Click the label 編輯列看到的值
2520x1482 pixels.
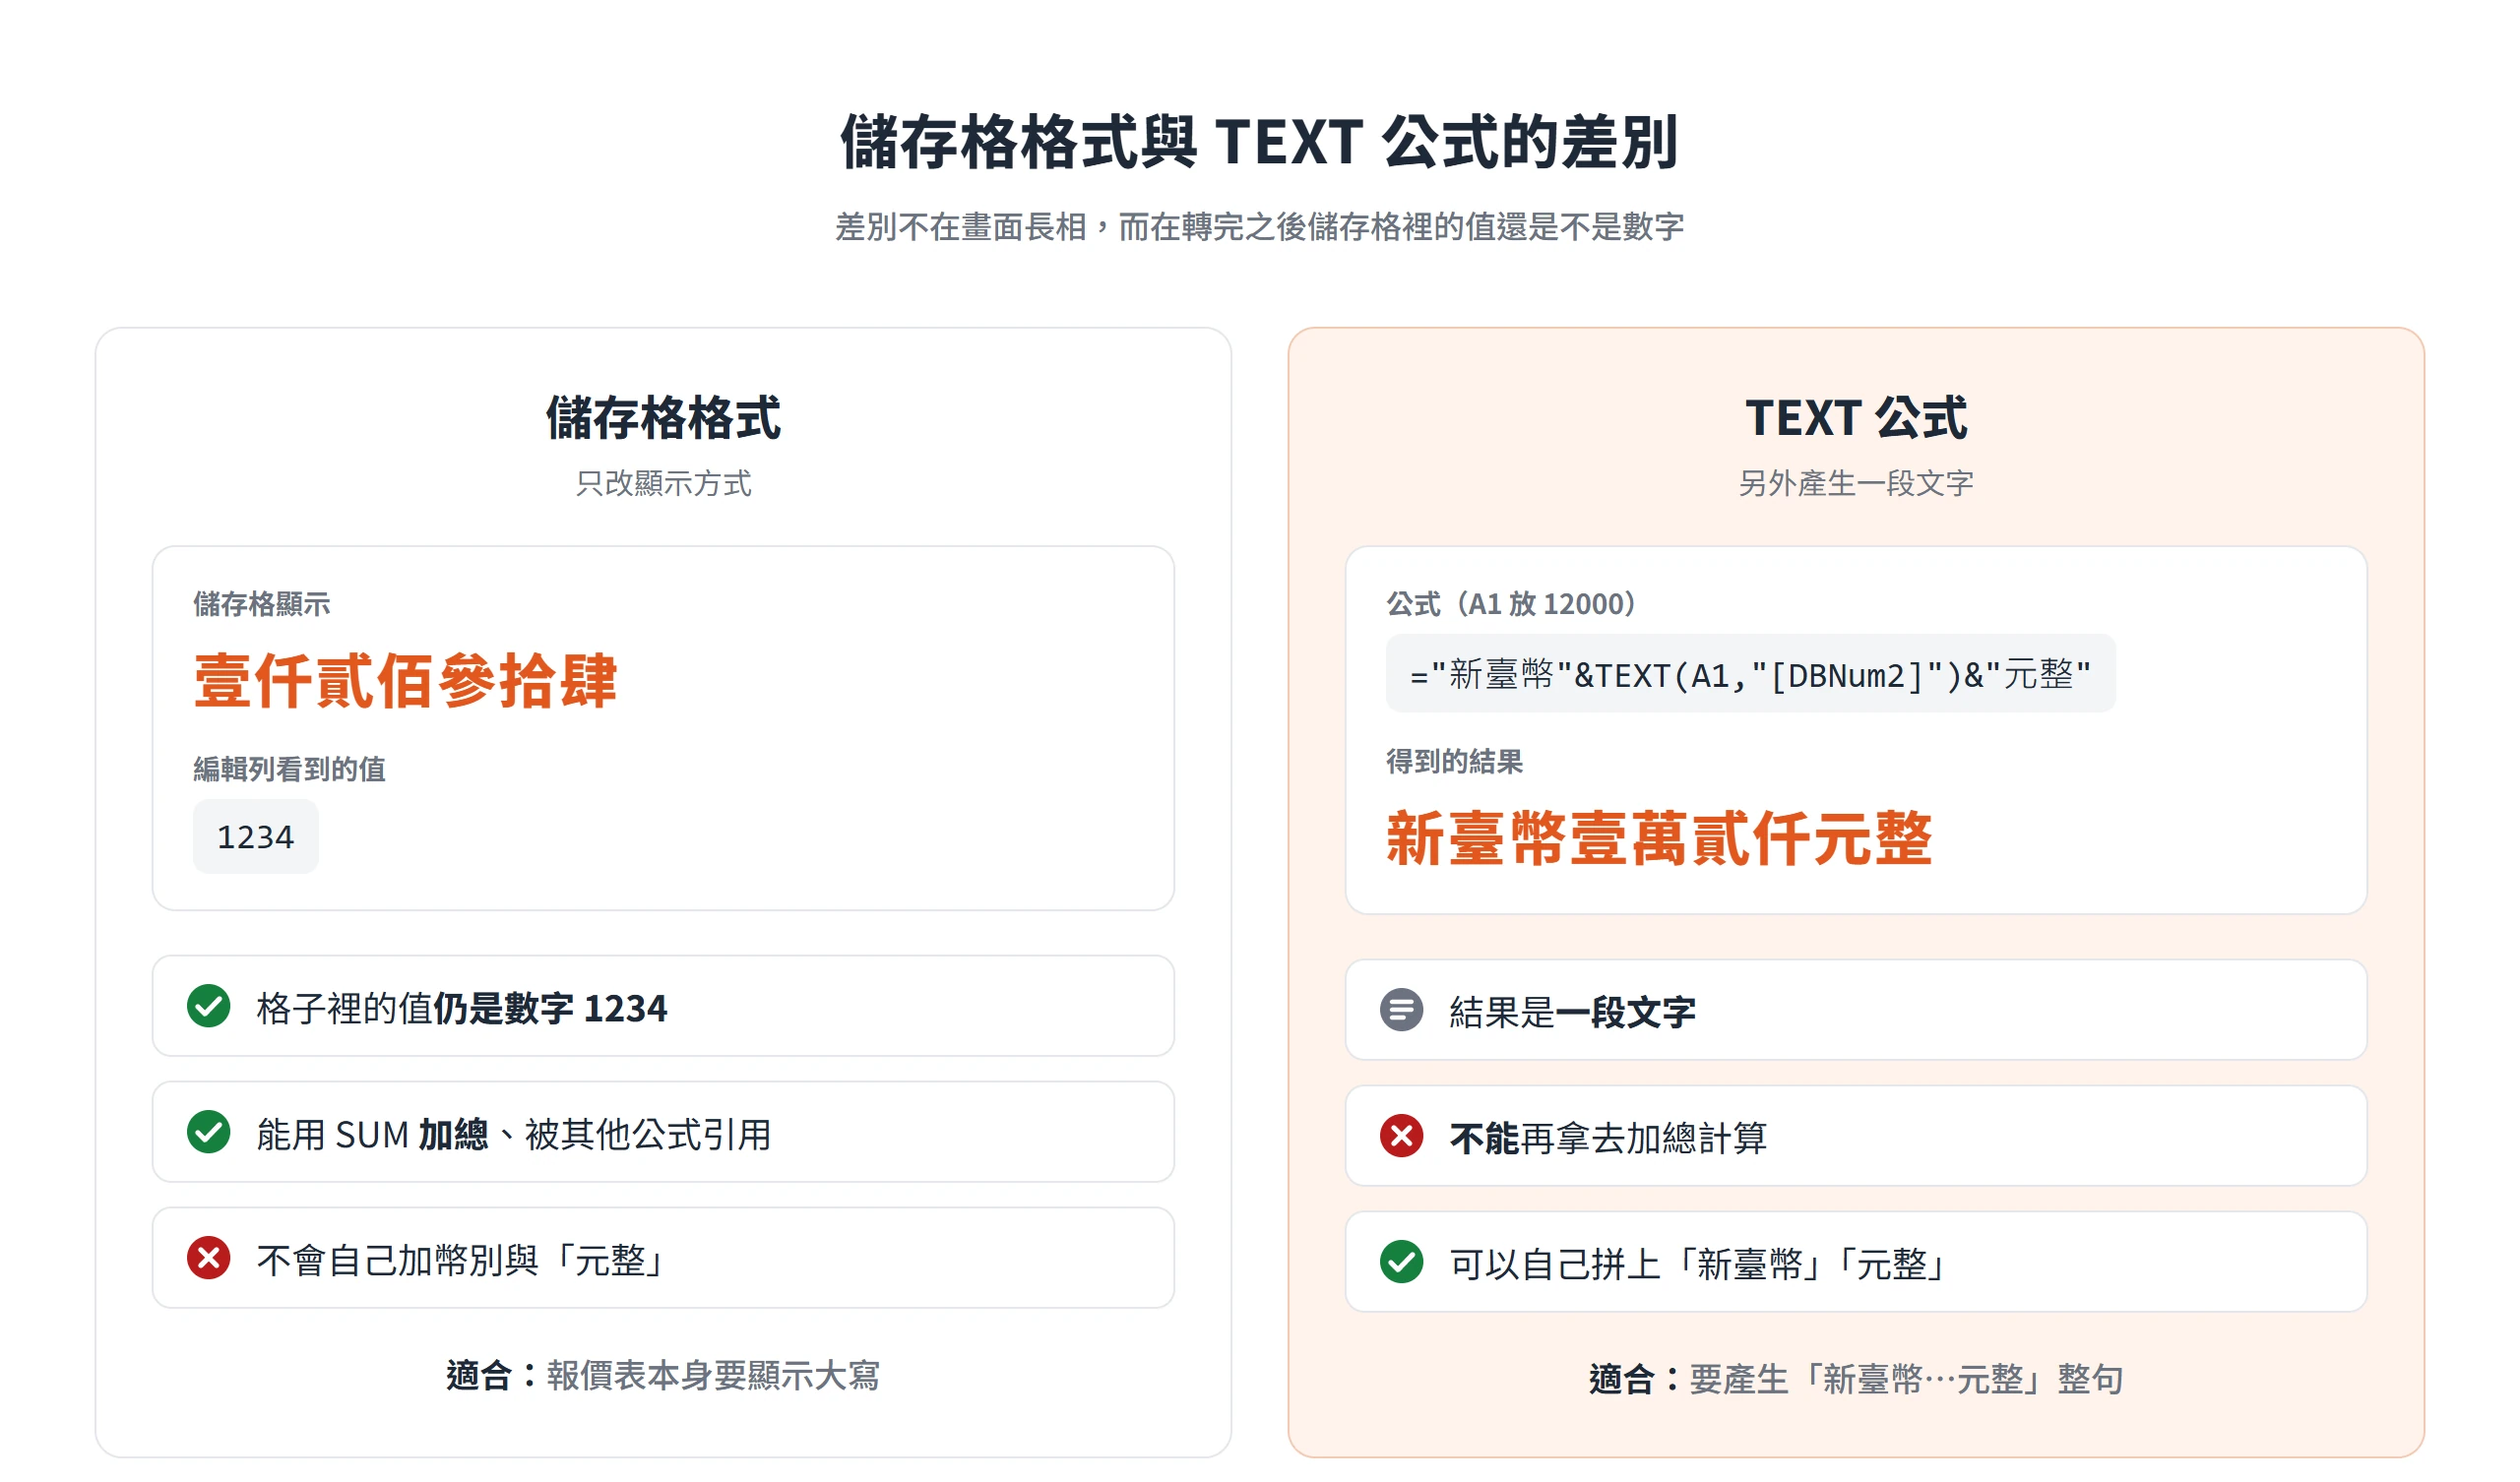[x=289, y=769]
